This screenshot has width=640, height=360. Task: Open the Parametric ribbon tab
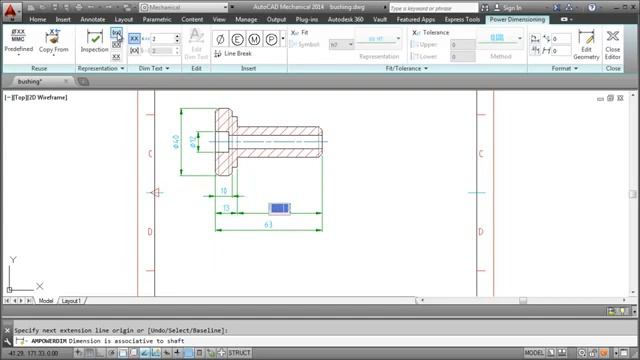157,20
